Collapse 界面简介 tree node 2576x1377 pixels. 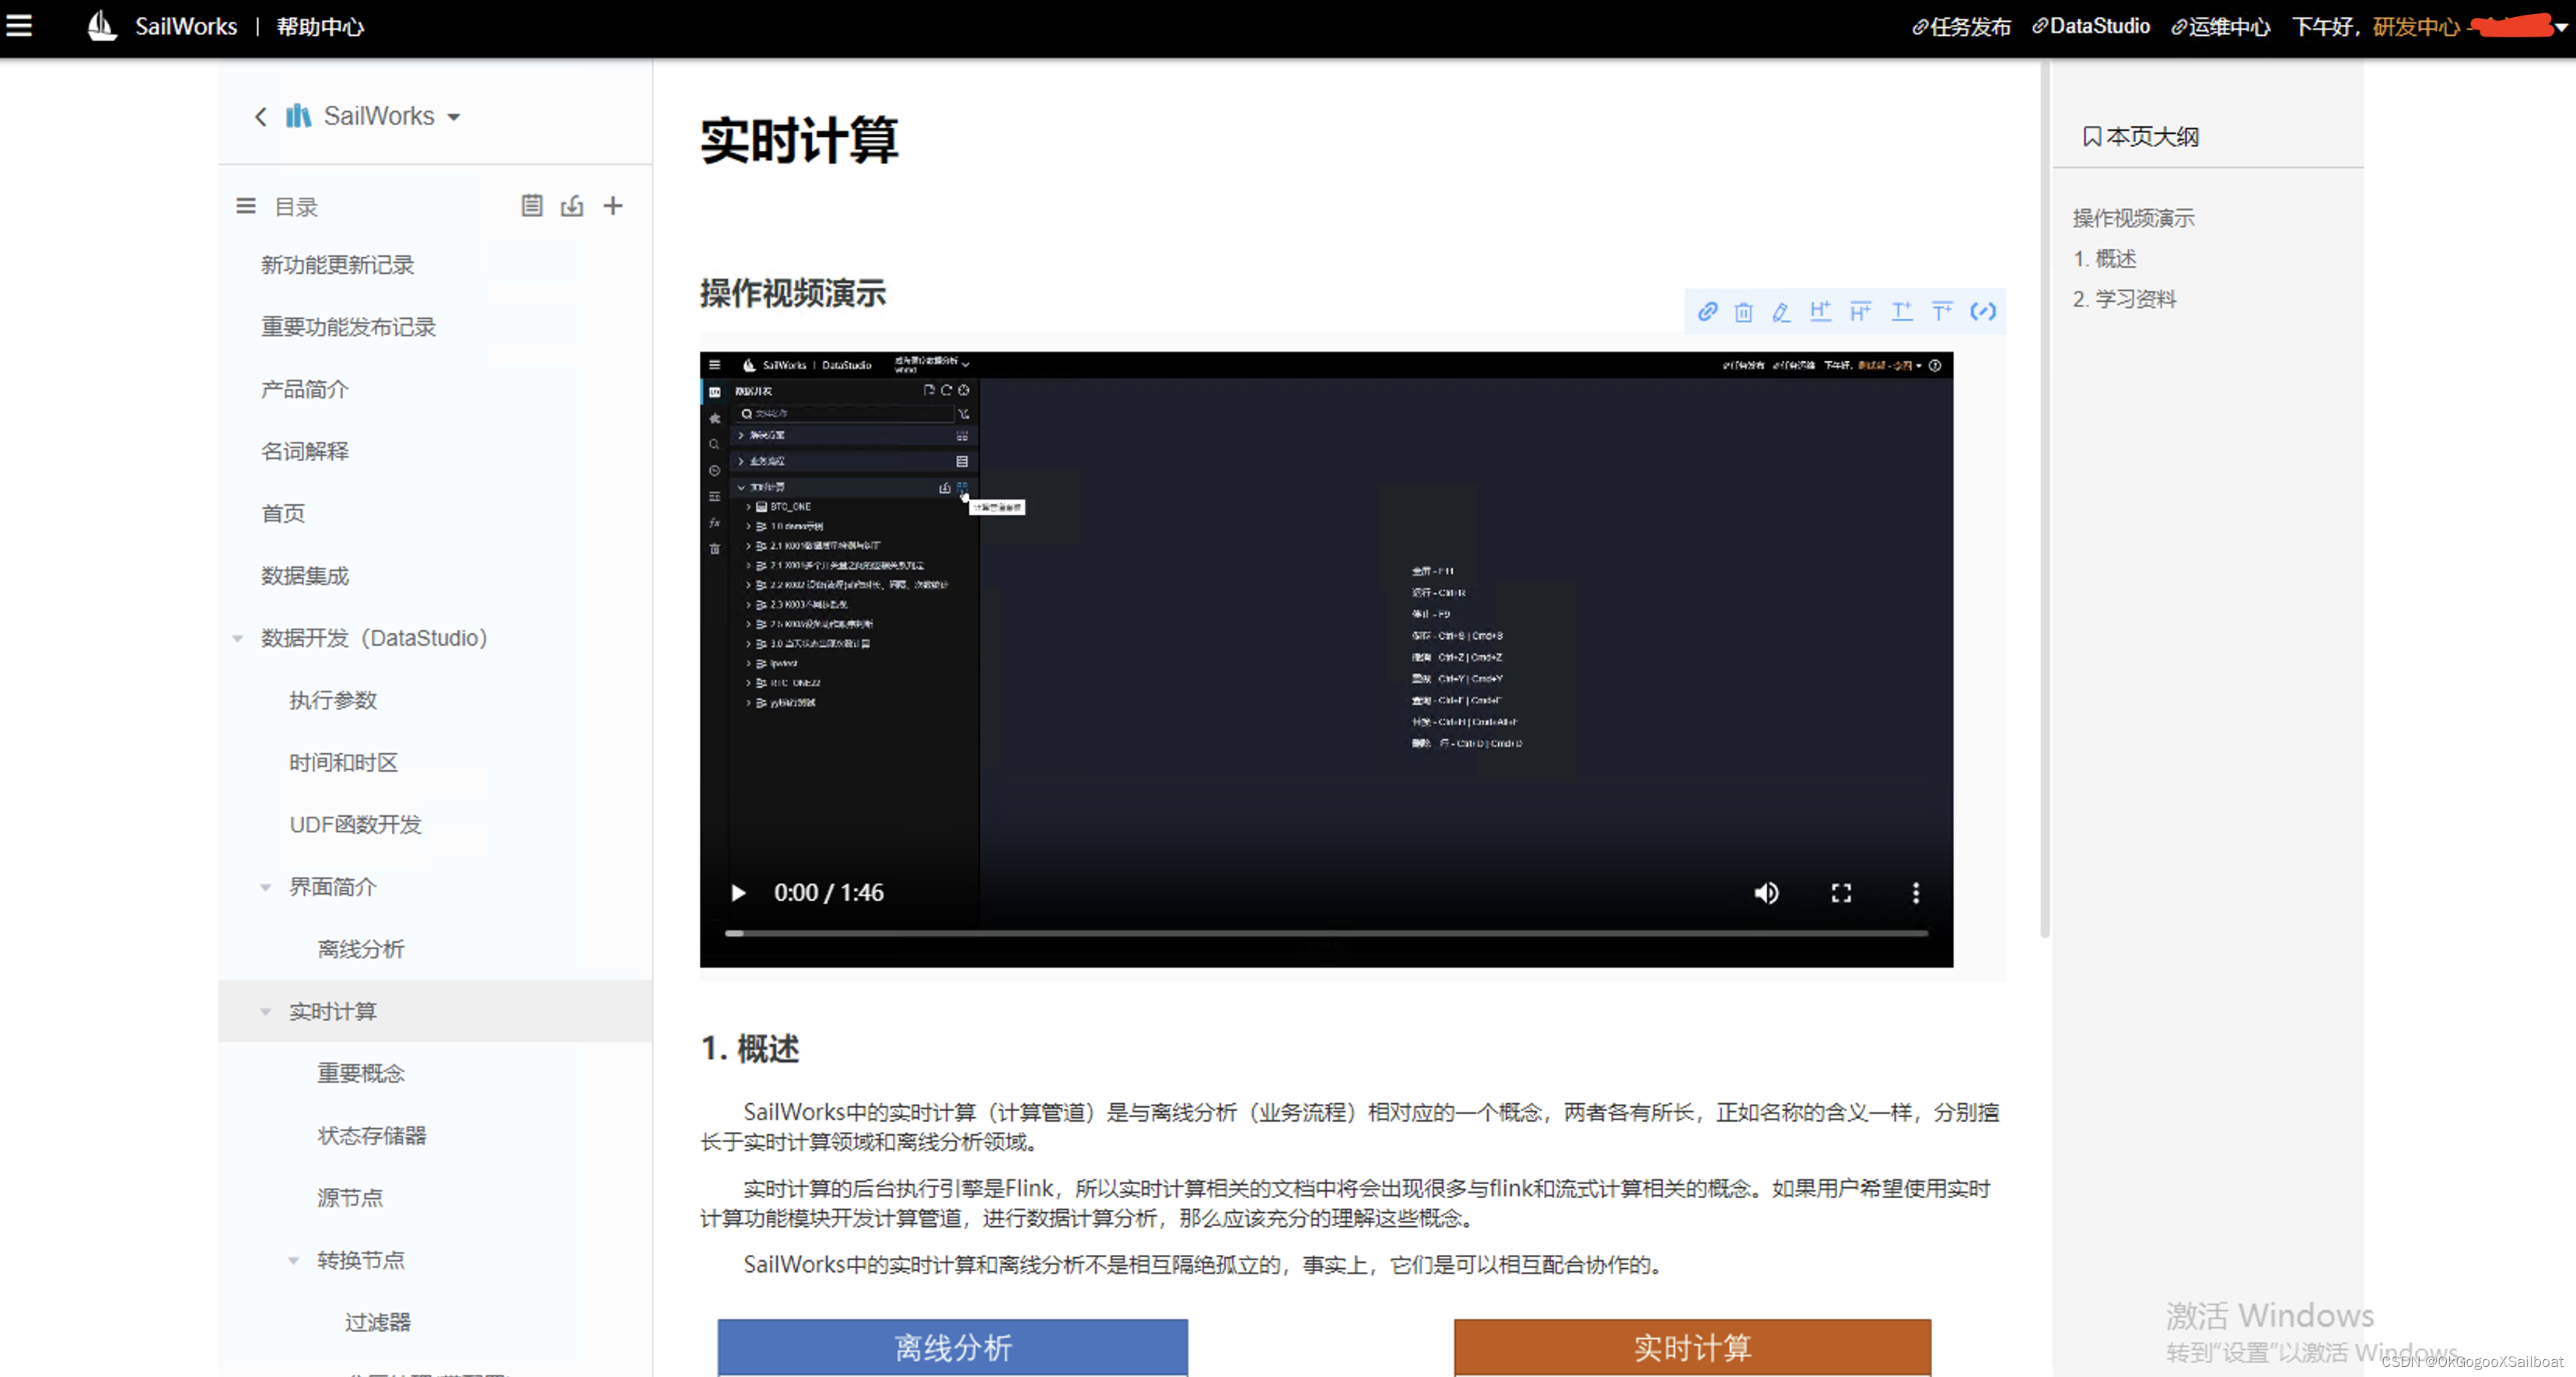point(266,888)
